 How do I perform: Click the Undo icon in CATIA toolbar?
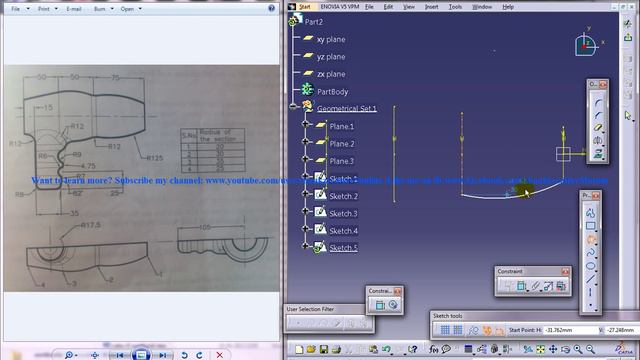click(x=386, y=349)
